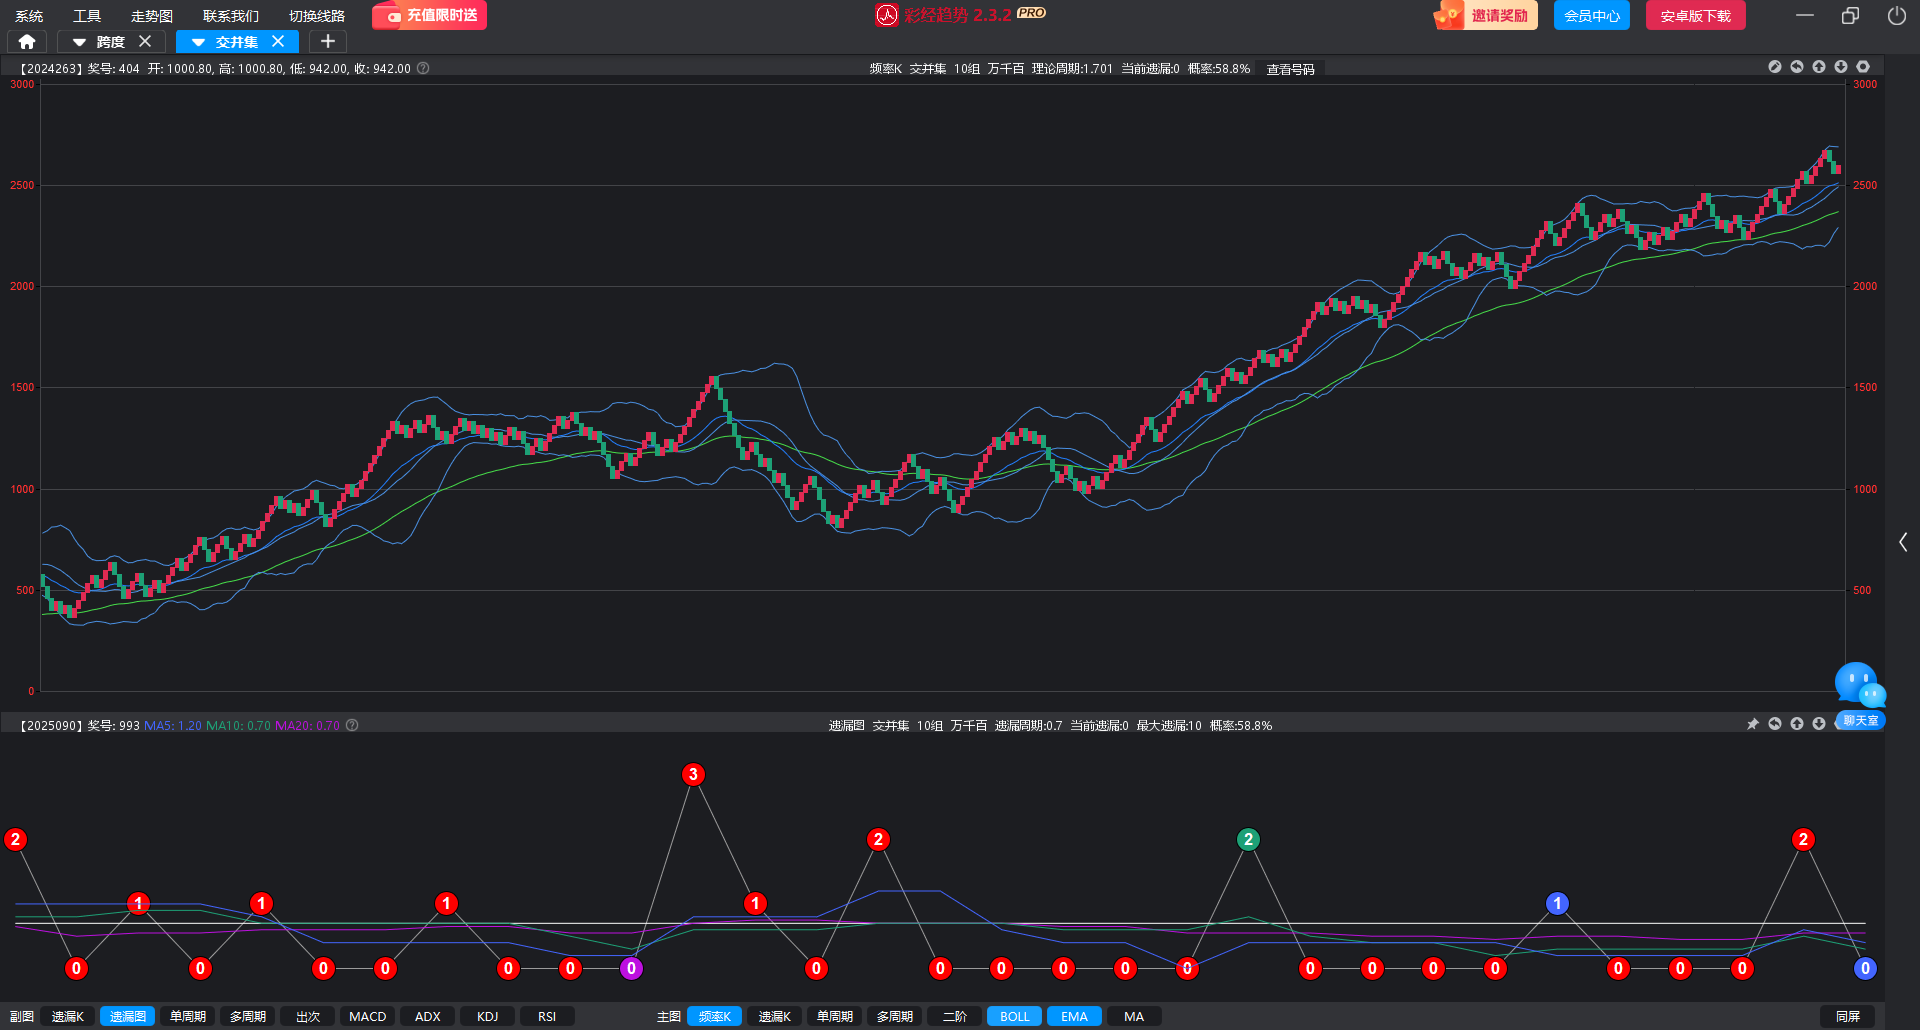Click the power exit icon
Screen dimensions: 1920x1030
point(1896,16)
